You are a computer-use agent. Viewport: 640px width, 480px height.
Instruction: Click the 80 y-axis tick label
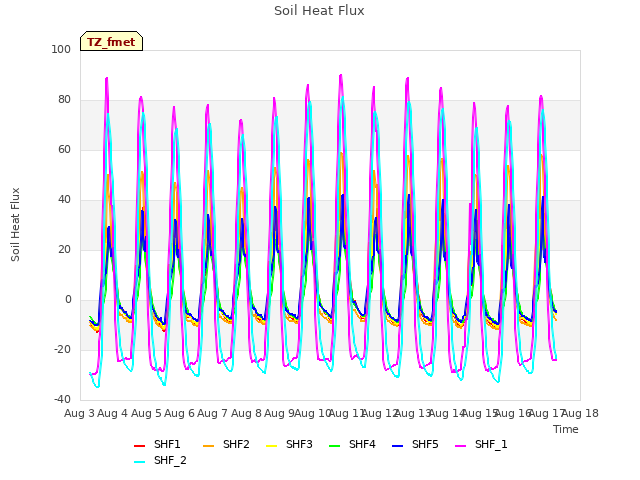[64, 100]
